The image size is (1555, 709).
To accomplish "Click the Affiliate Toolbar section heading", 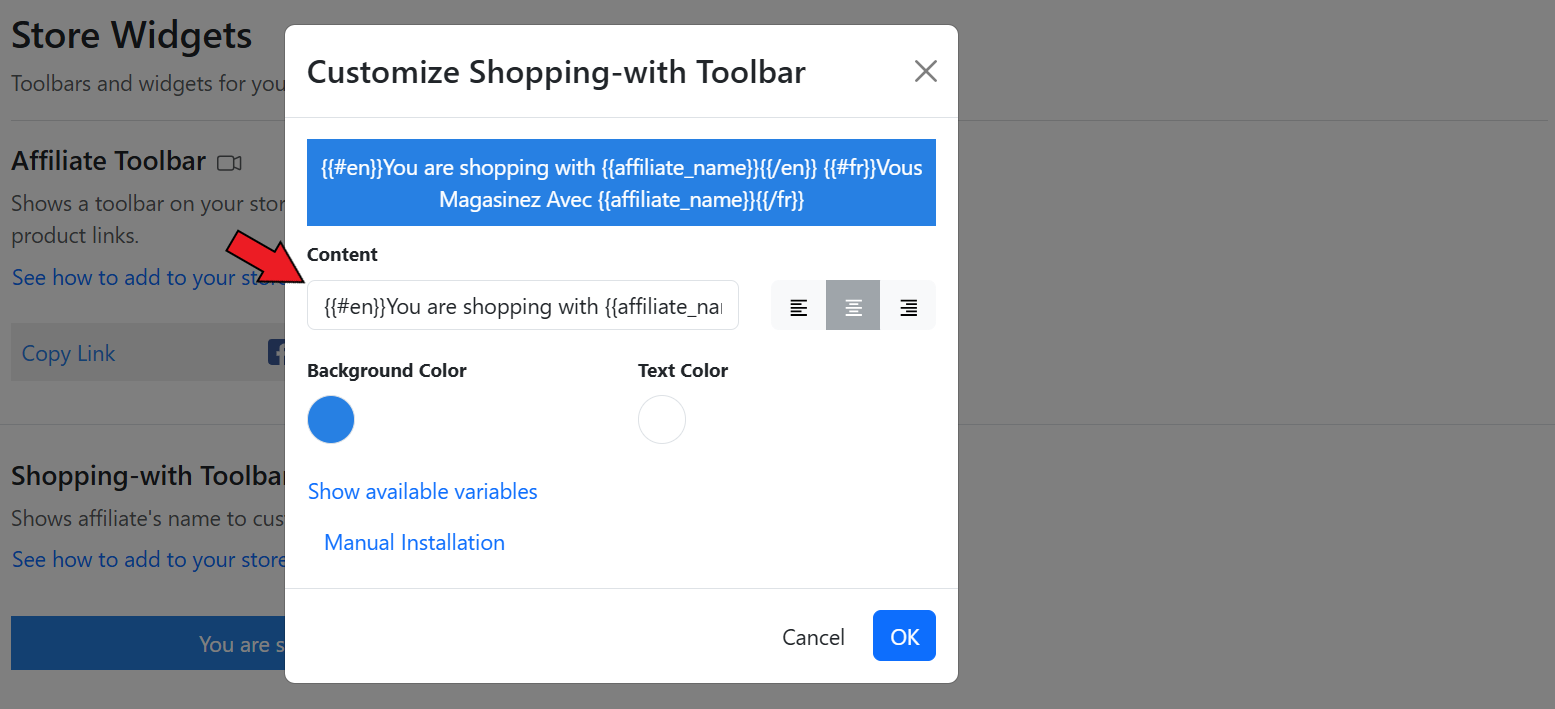I will (x=108, y=161).
